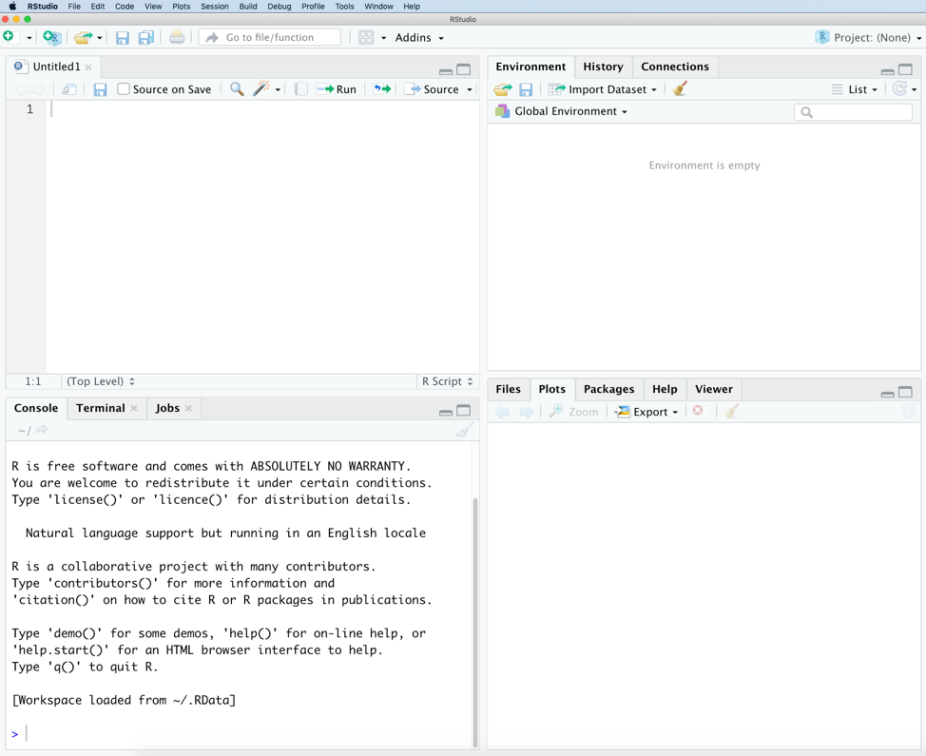Screen dimensions: 926x756
Task: Click the Re-run previous code icon
Action: [x=382, y=89]
